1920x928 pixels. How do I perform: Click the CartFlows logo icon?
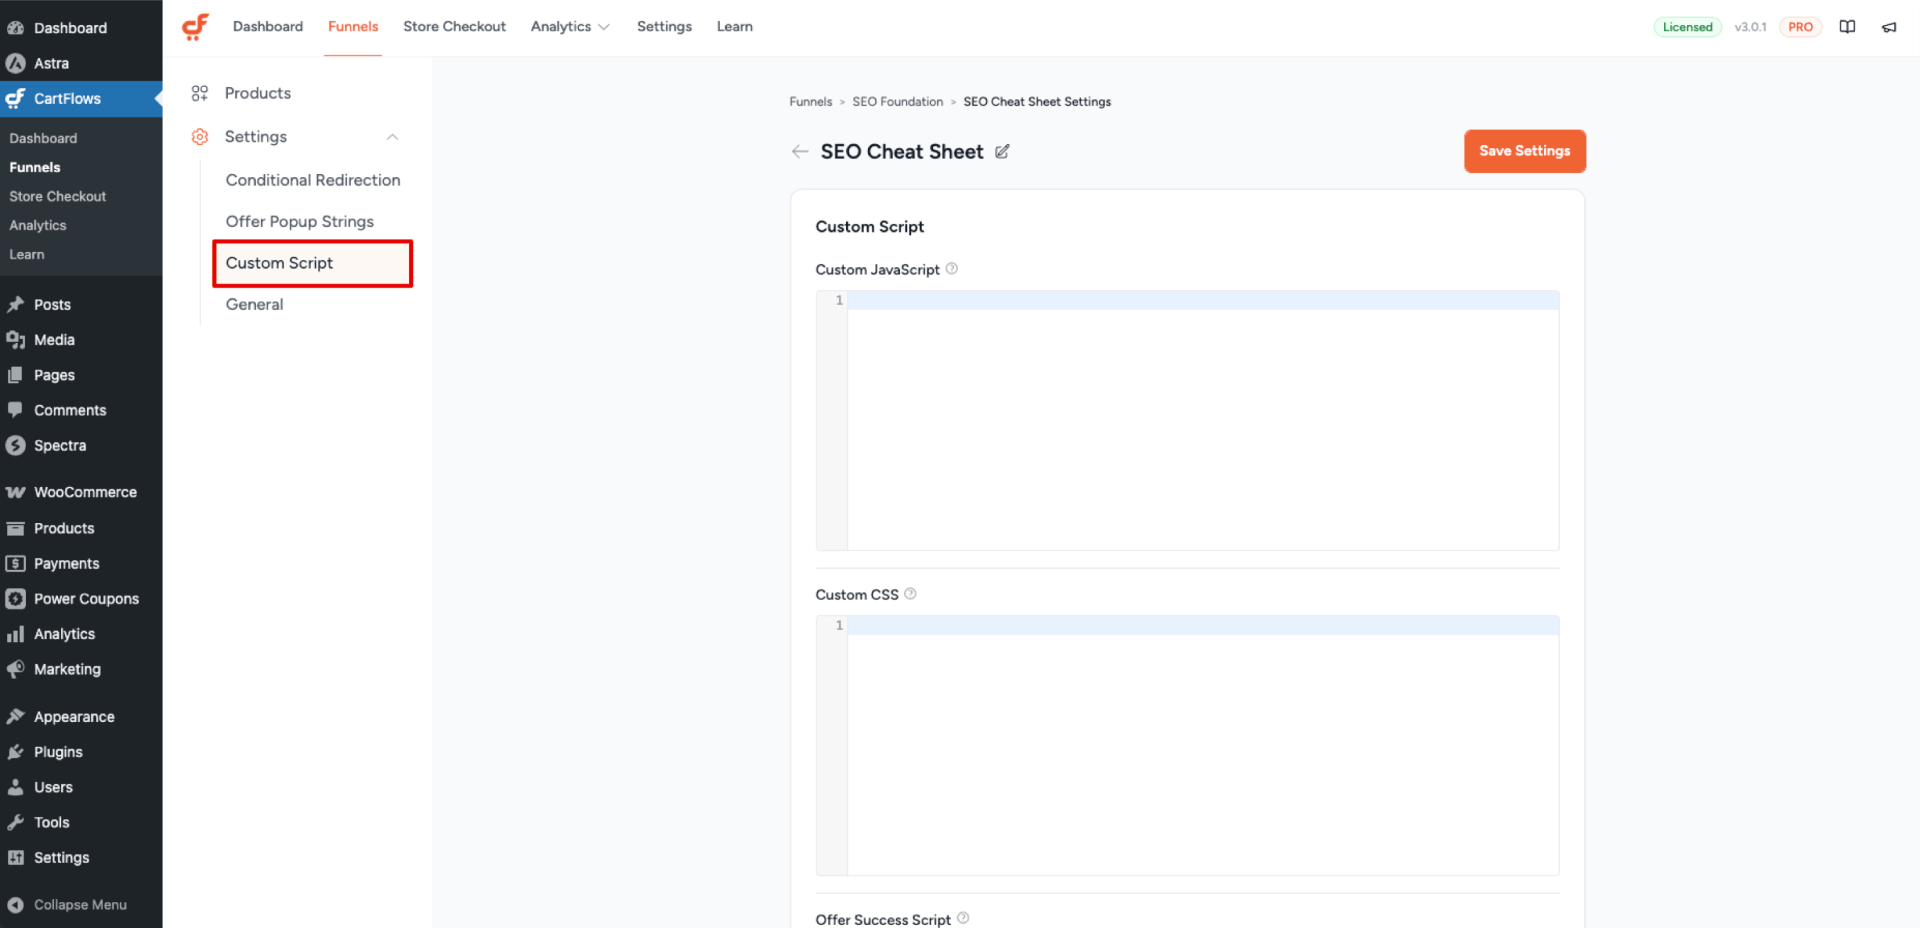195,27
